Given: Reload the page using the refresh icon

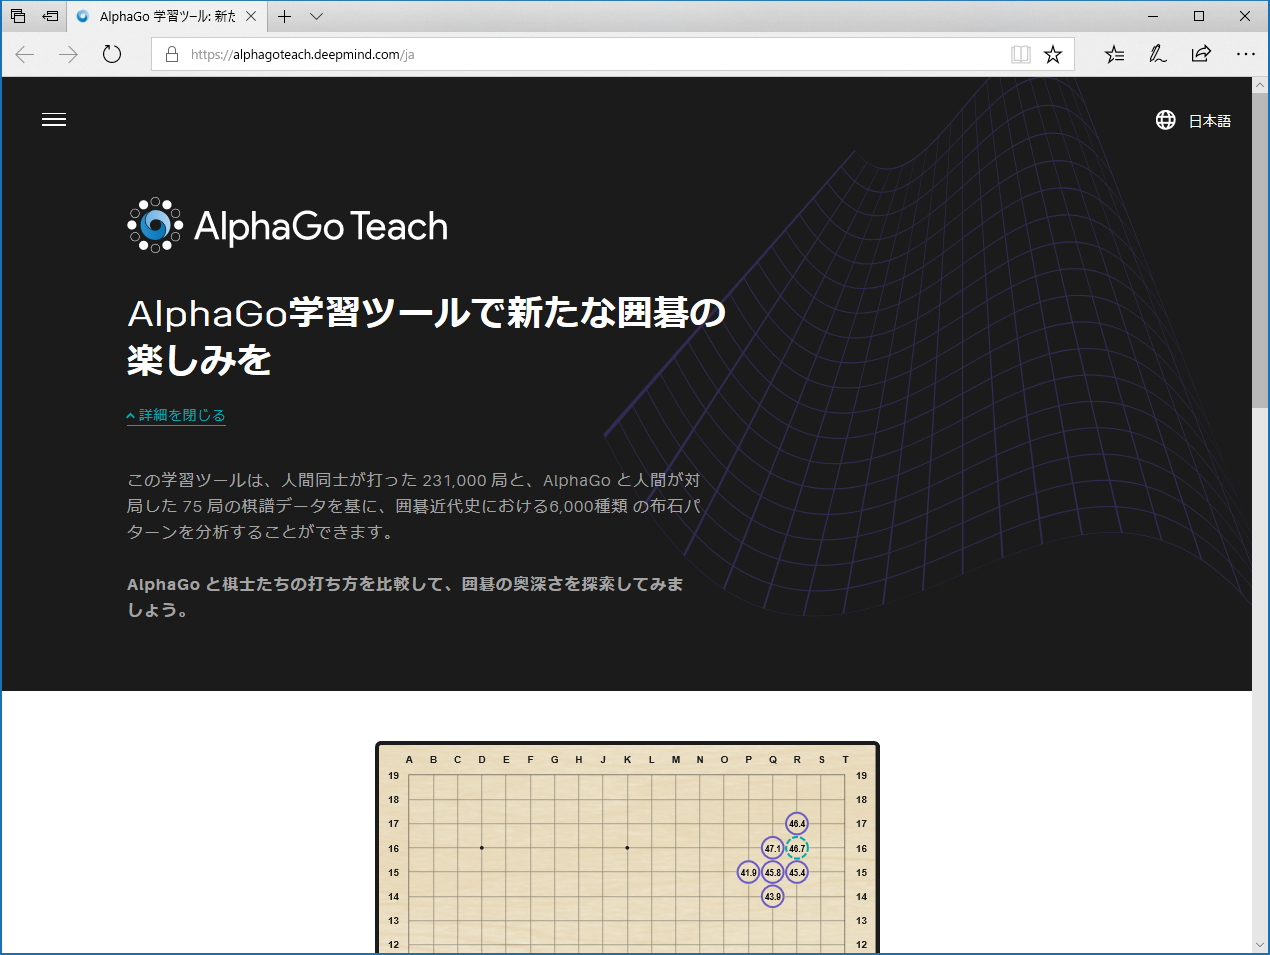Looking at the screenshot, I should point(110,55).
